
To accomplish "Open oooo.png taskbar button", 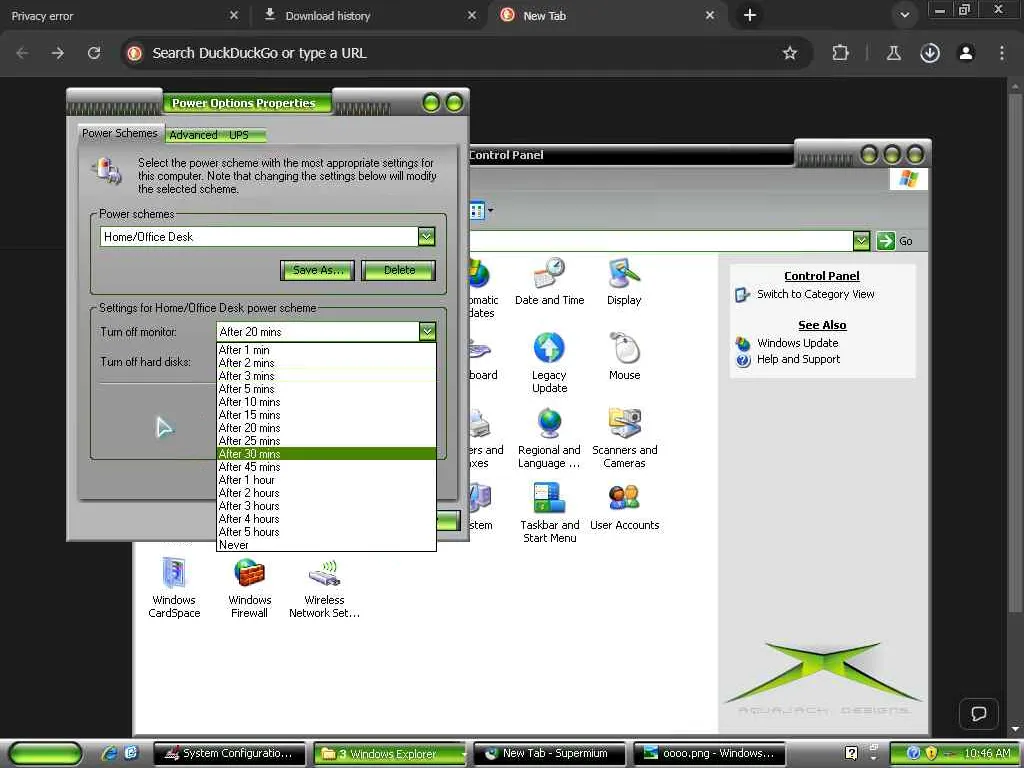I will [709, 754].
